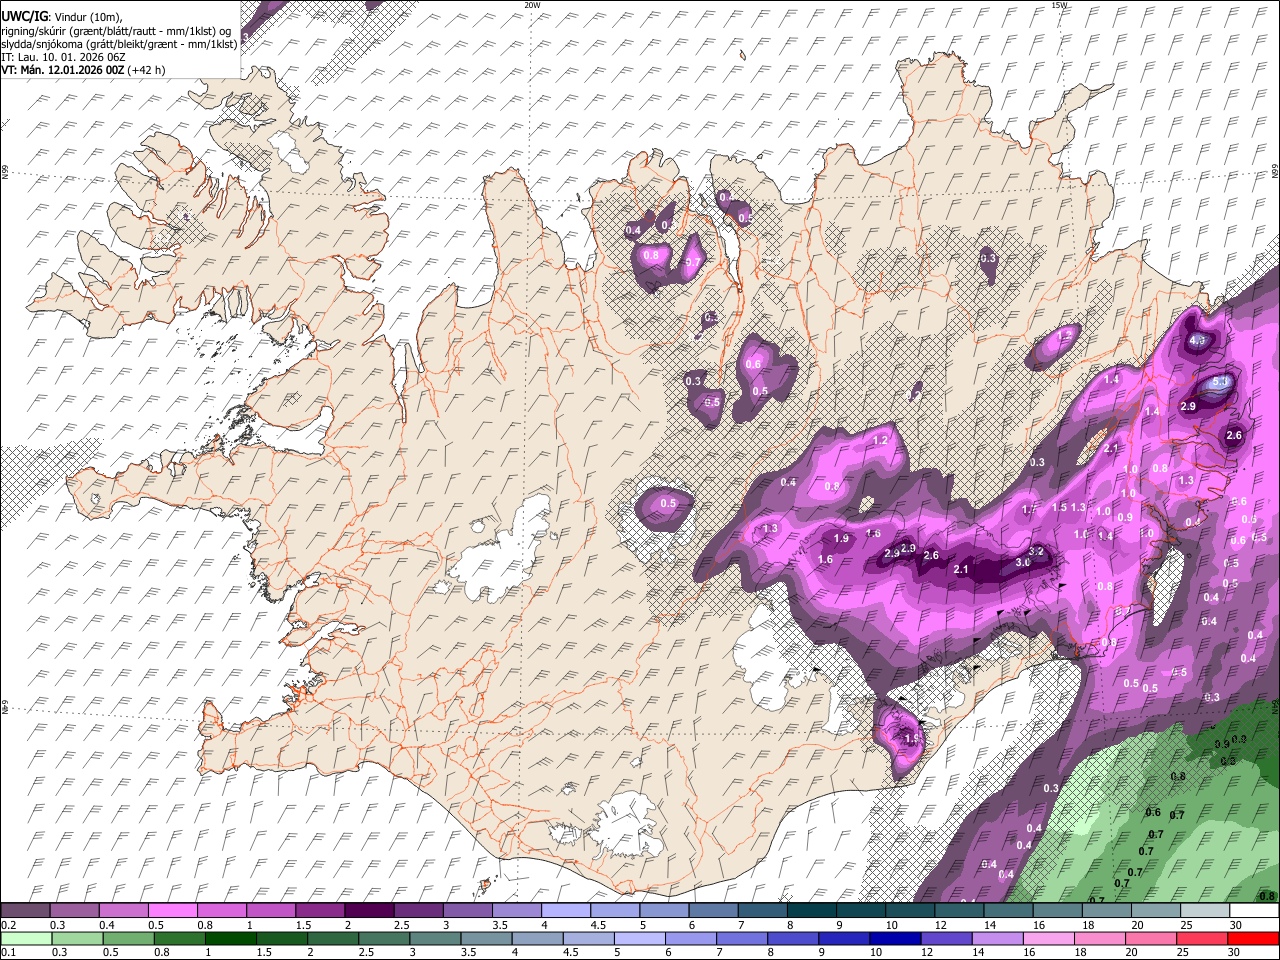Screen dimensions: 1280x960
Task: Pick the upper legend swatch from 1 to 1.5
Action: [271, 911]
